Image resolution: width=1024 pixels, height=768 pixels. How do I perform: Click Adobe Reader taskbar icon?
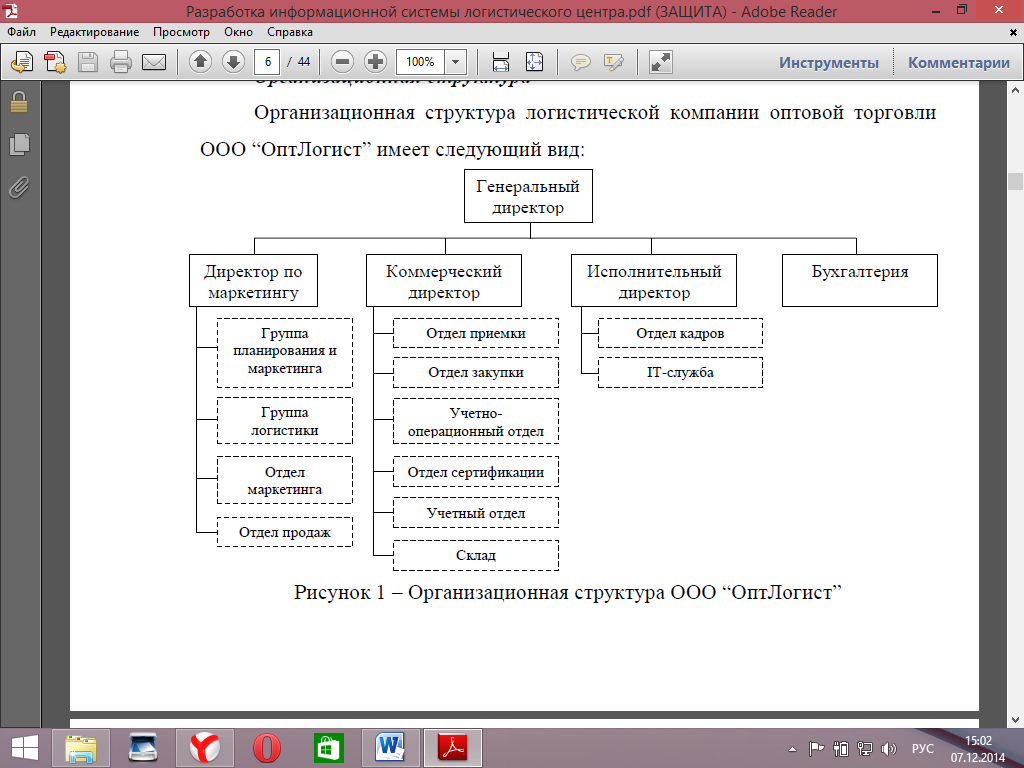point(453,748)
